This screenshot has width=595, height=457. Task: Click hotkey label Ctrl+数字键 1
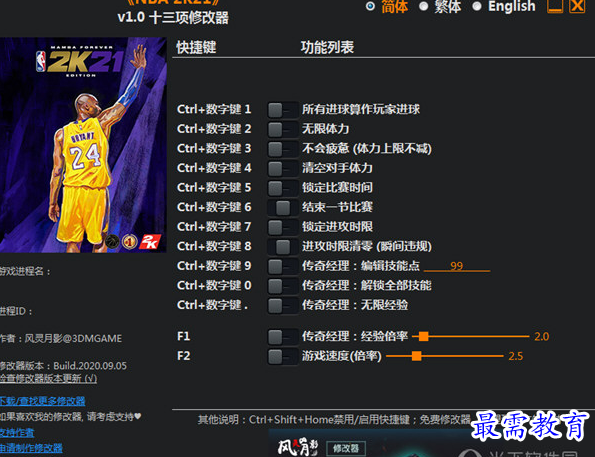tap(214, 110)
